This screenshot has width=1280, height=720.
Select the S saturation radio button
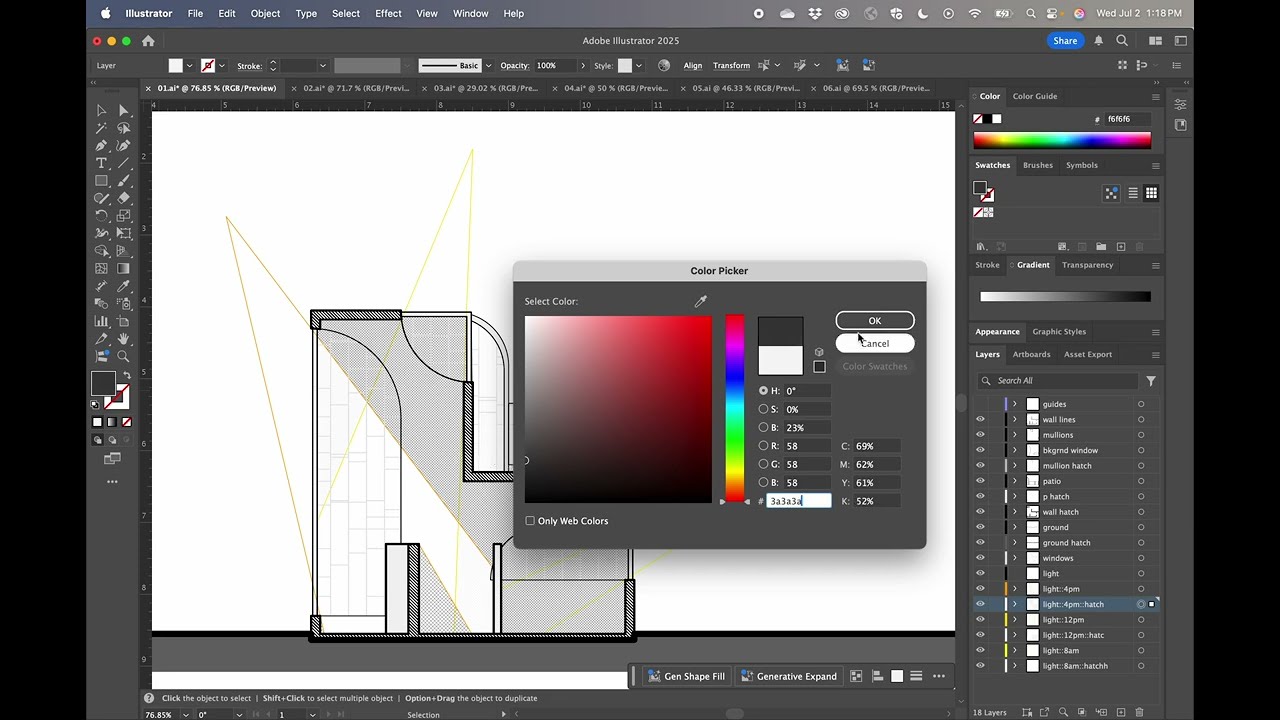(x=764, y=409)
